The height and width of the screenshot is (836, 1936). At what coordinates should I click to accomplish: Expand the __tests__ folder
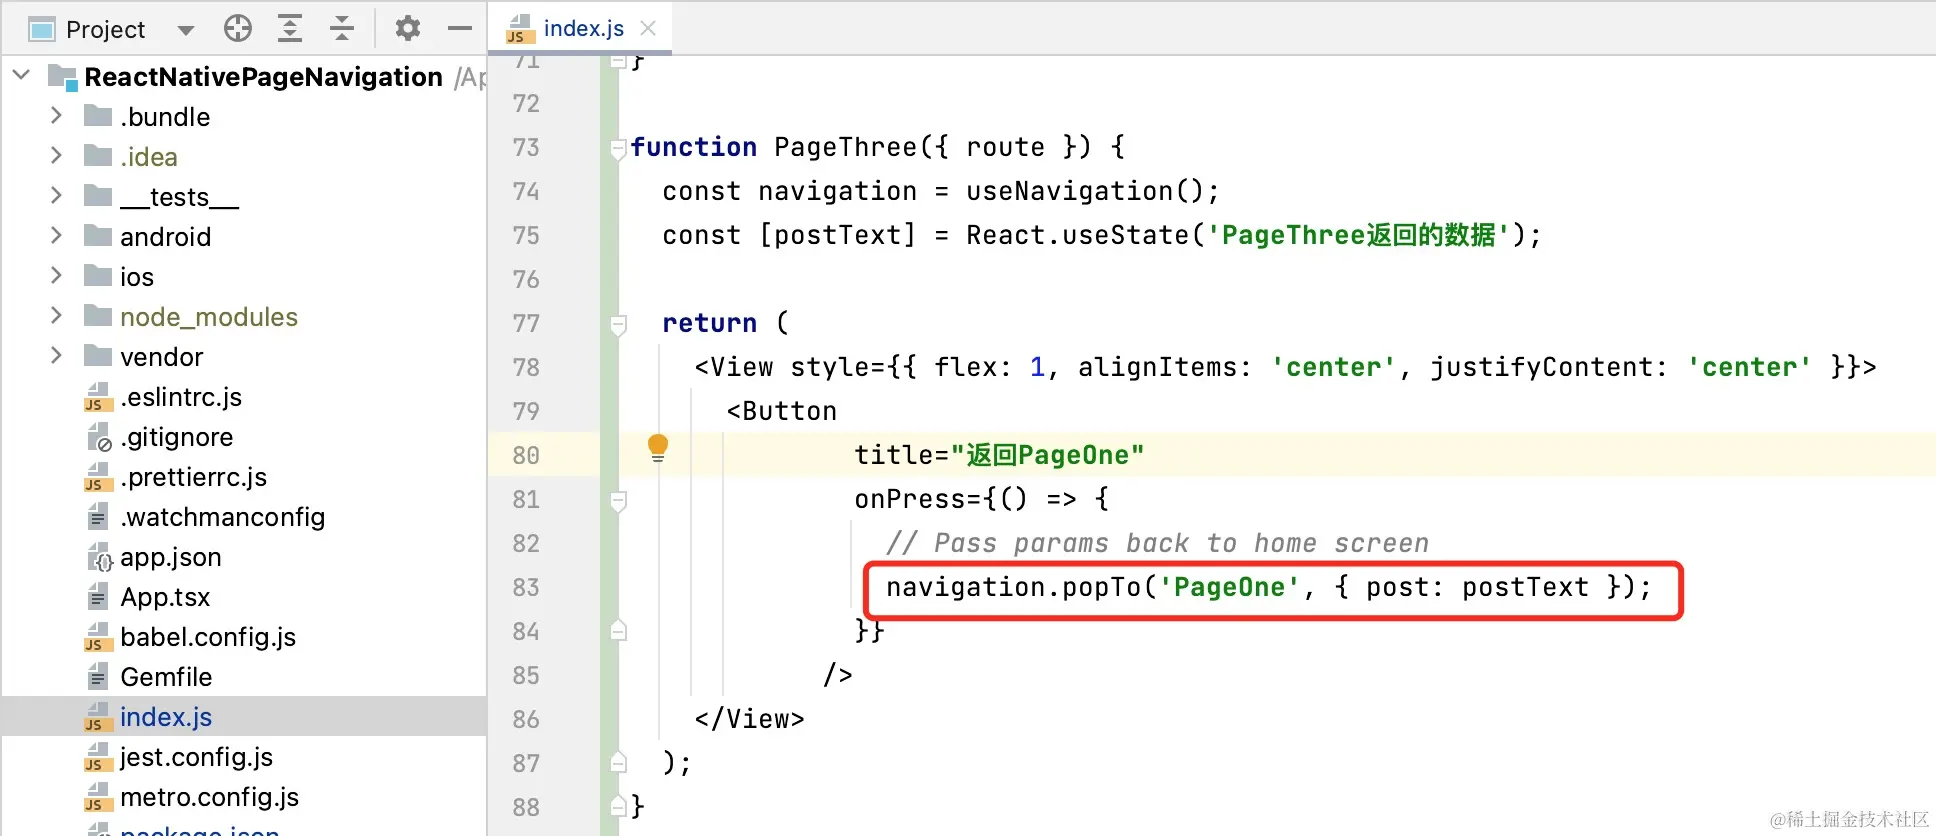(56, 196)
